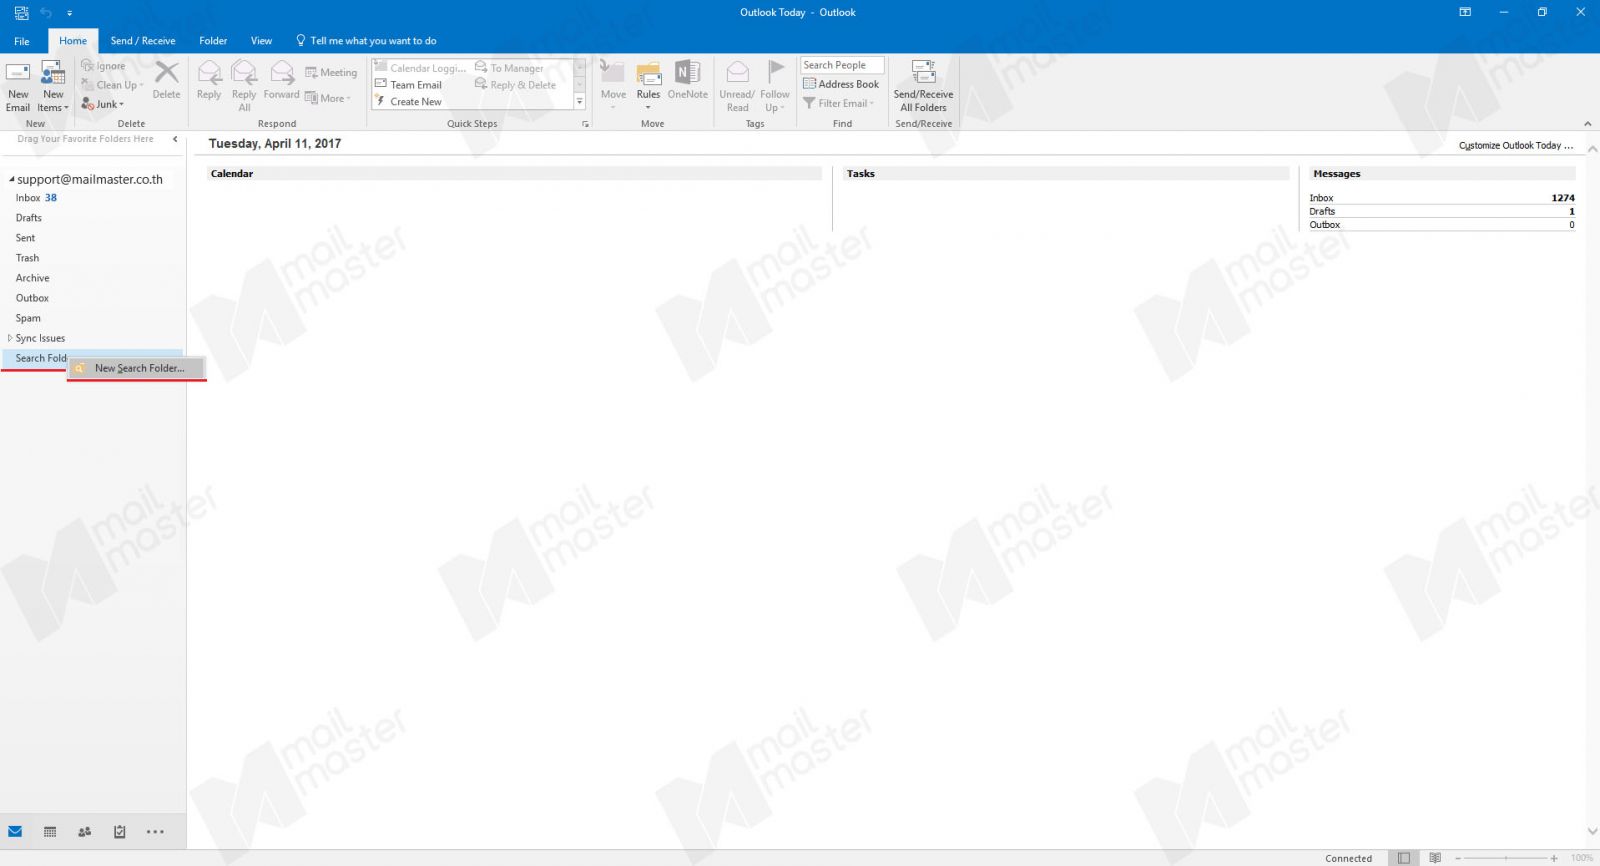
Task: Open the Address Book
Action: pyautogui.click(x=841, y=84)
